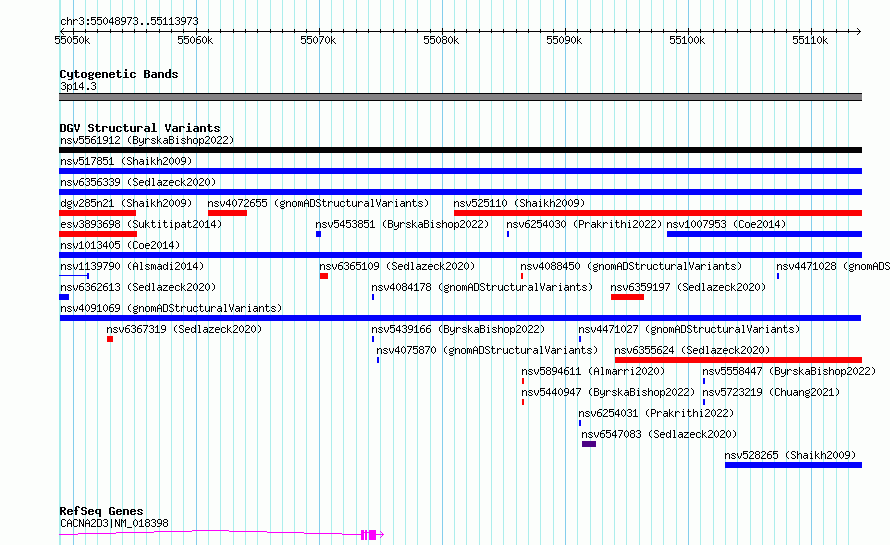Click the nsv528265 (Shaikh2009) label
Screen dimensions: 890x545
tap(790, 455)
